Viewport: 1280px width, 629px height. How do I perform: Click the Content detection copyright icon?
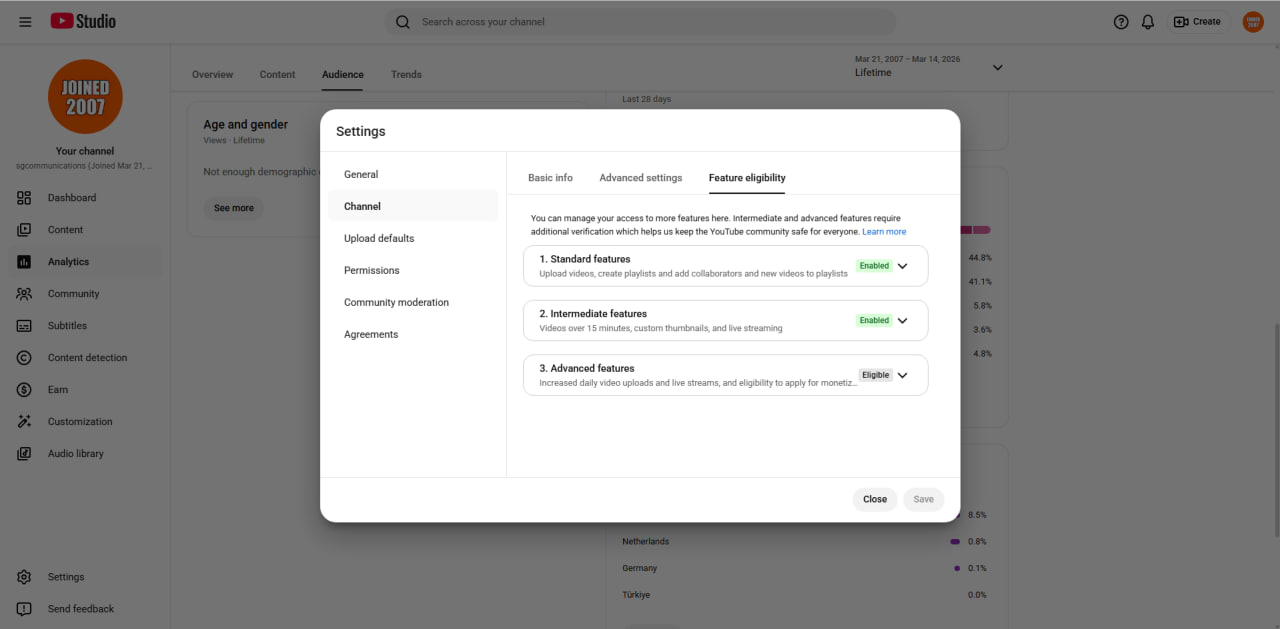click(x=24, y=358)
